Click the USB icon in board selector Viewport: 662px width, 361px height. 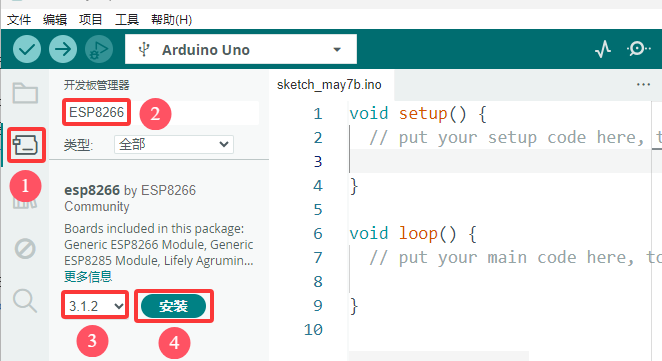(x=144, y=49)
